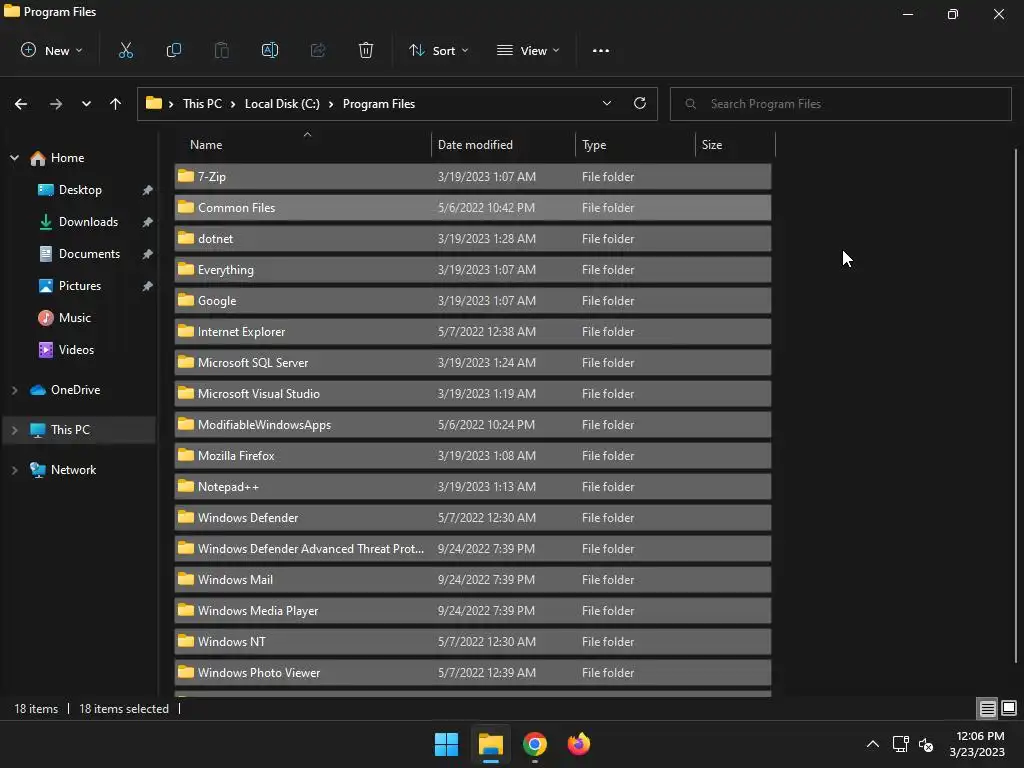Expand the Network tree node

click(14, 470)
